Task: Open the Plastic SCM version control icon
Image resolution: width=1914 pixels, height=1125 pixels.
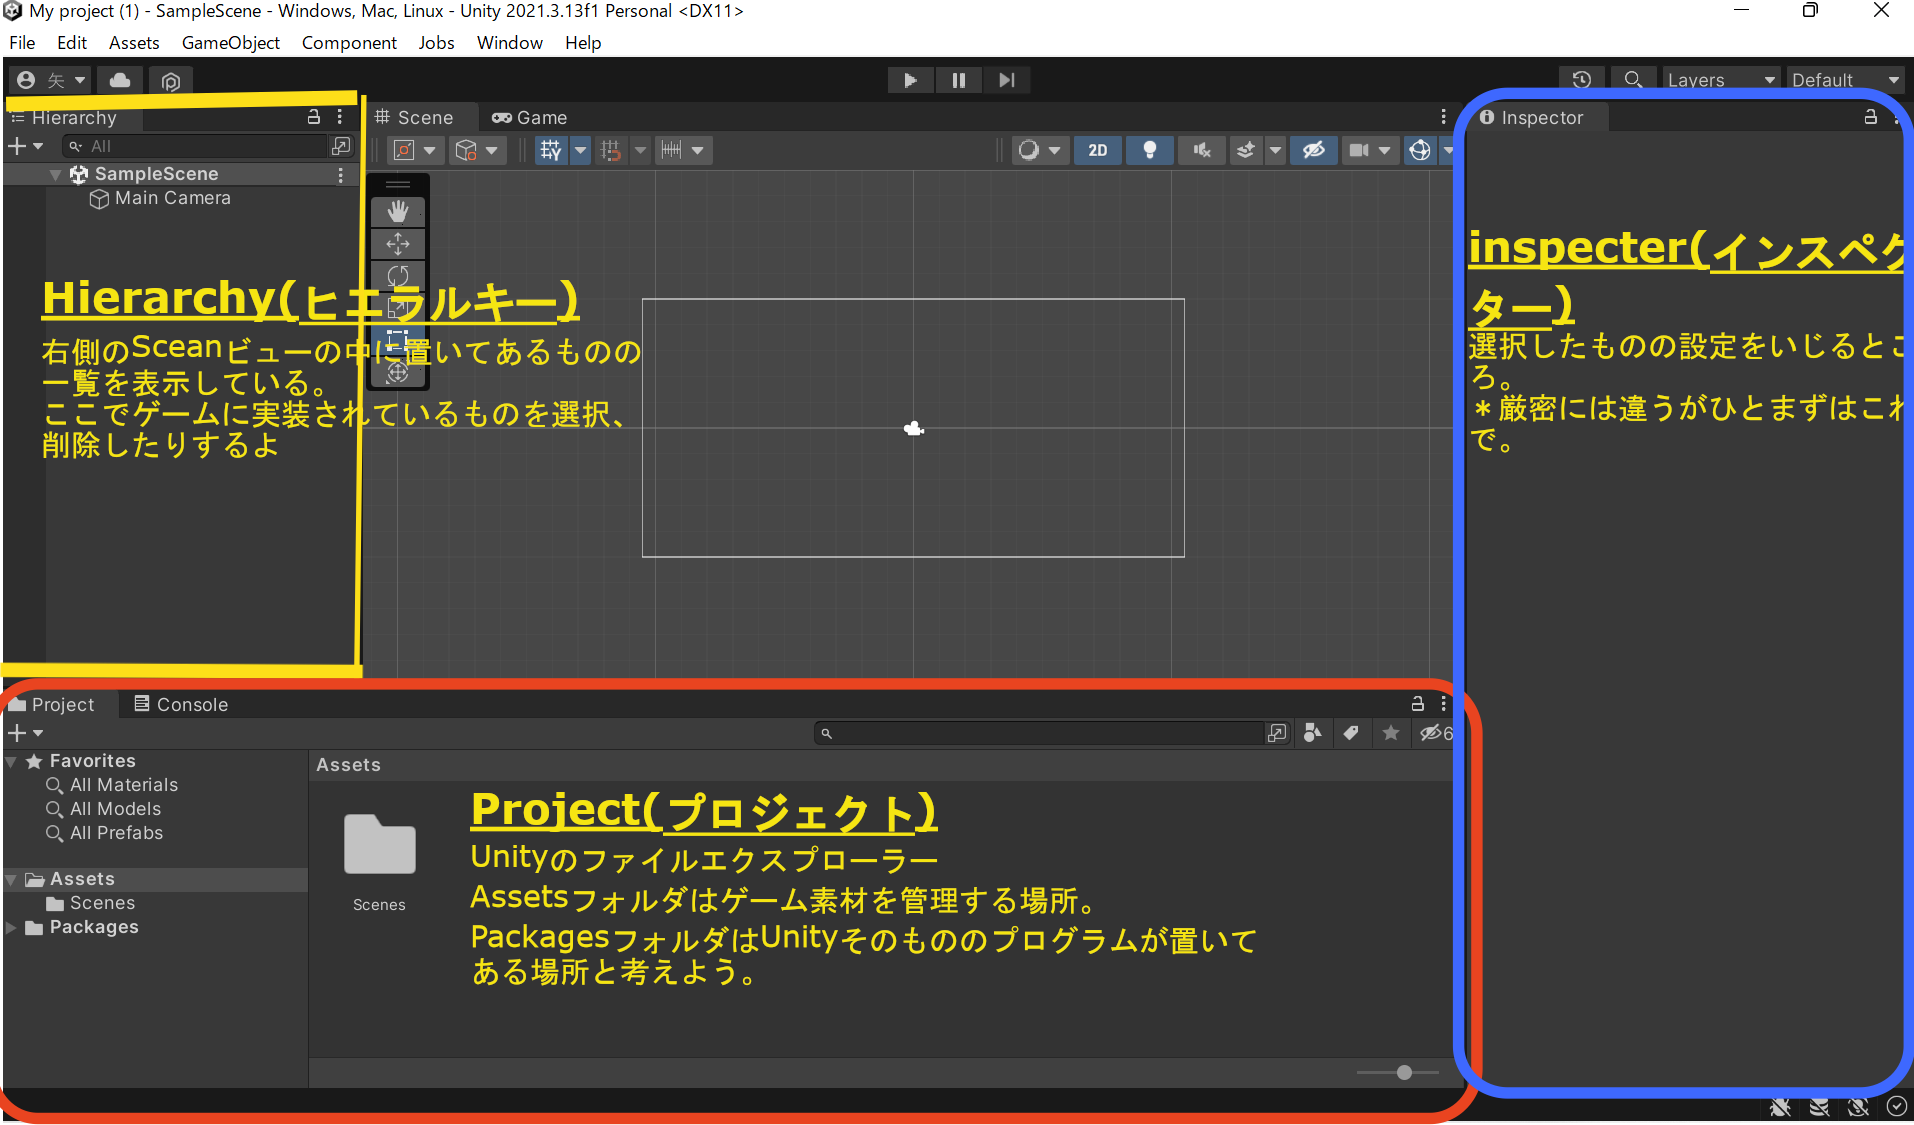Action: click(171, 81)
